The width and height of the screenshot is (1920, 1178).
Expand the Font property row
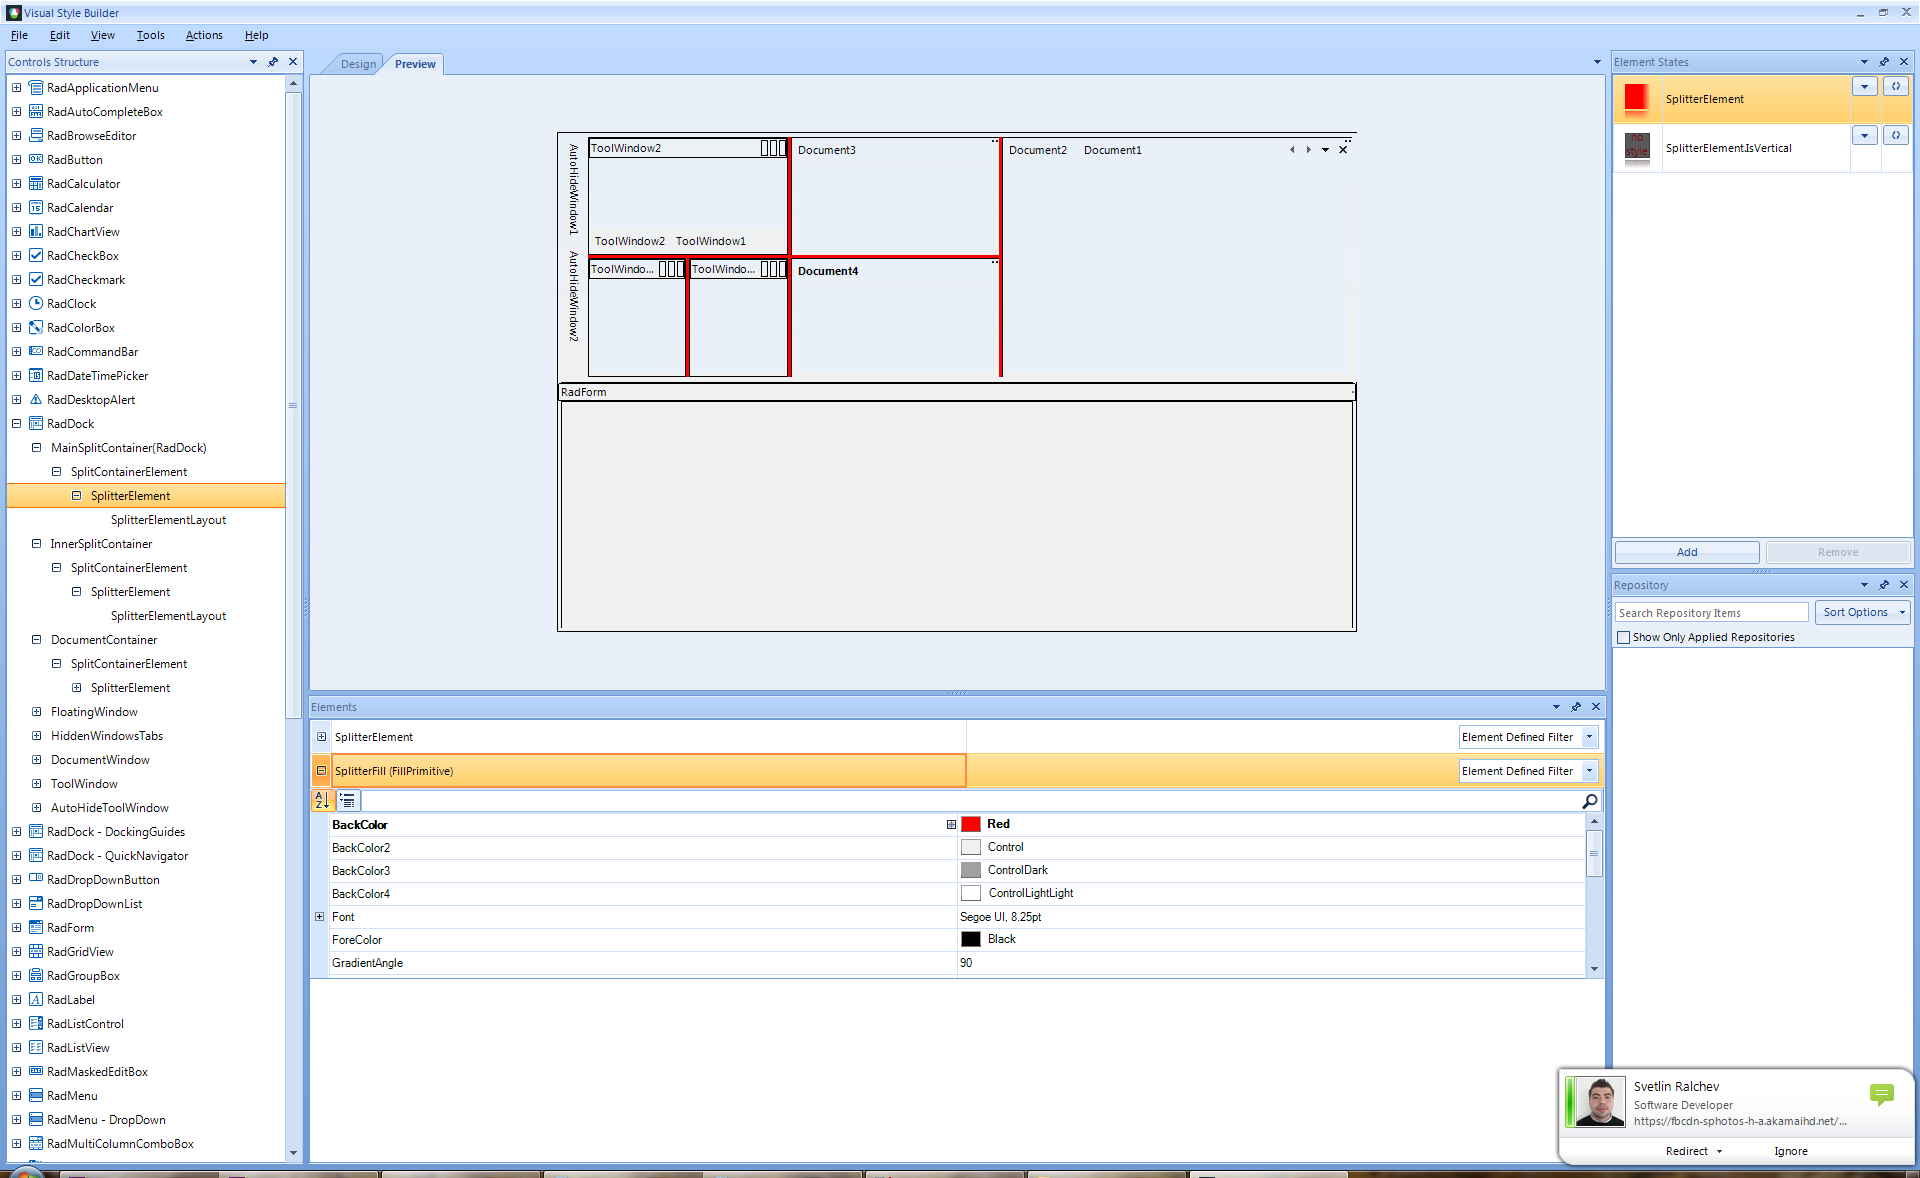pos(320,917)
